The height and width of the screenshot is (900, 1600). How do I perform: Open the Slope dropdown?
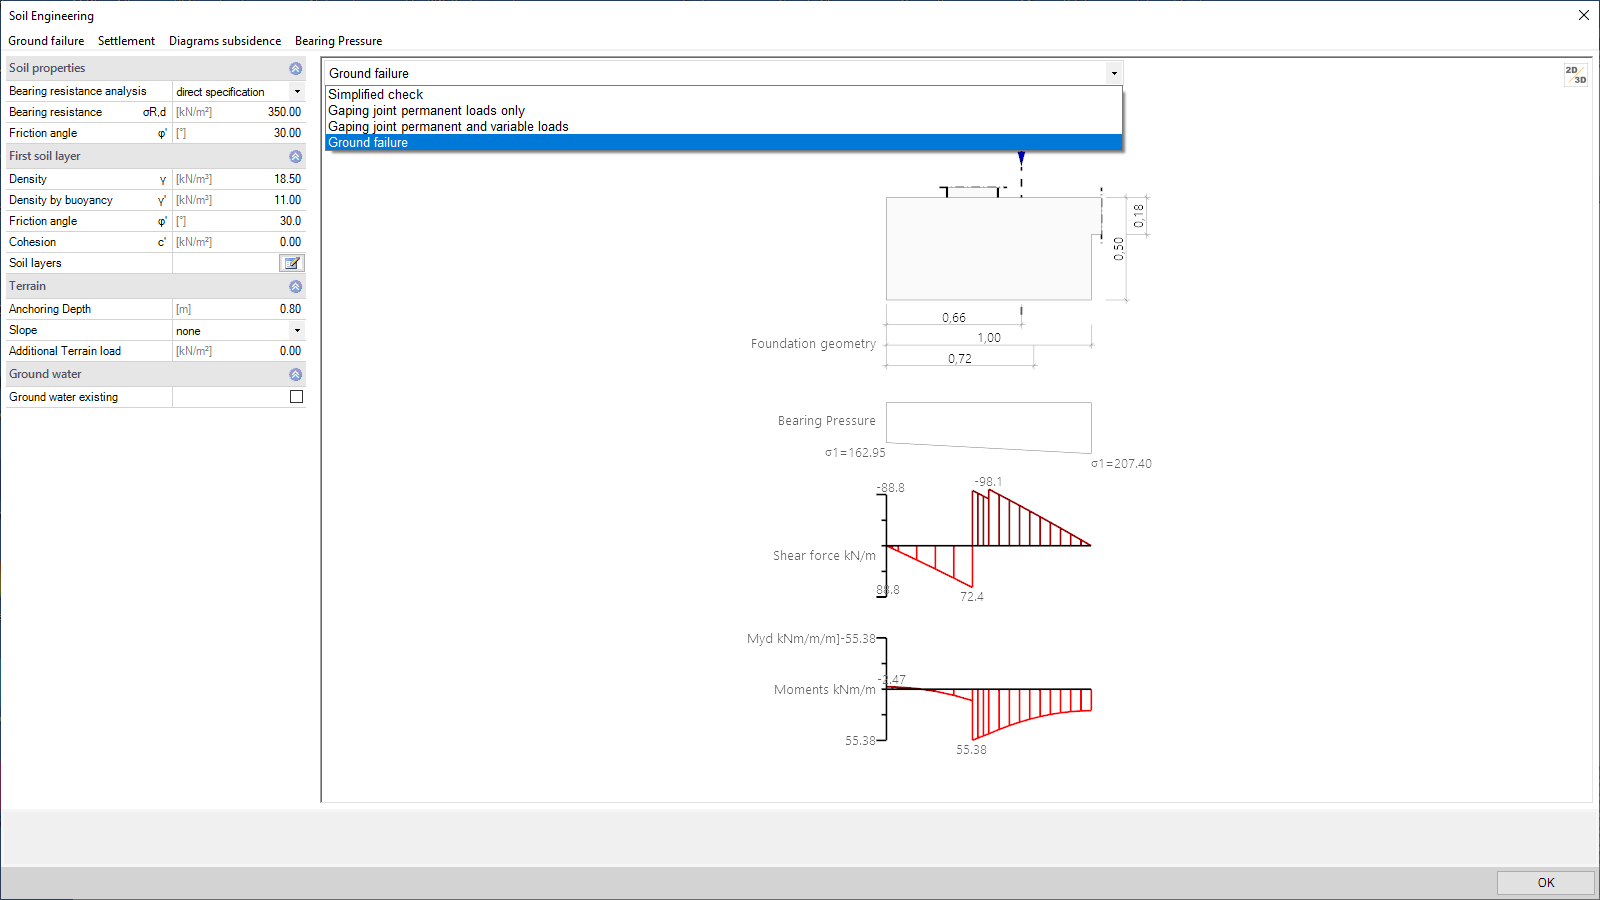pos(297,330)
